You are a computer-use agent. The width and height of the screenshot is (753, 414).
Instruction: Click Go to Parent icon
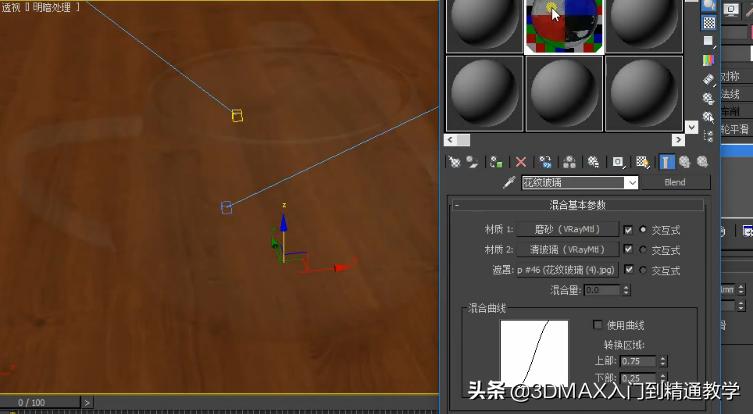pos(684,162)
